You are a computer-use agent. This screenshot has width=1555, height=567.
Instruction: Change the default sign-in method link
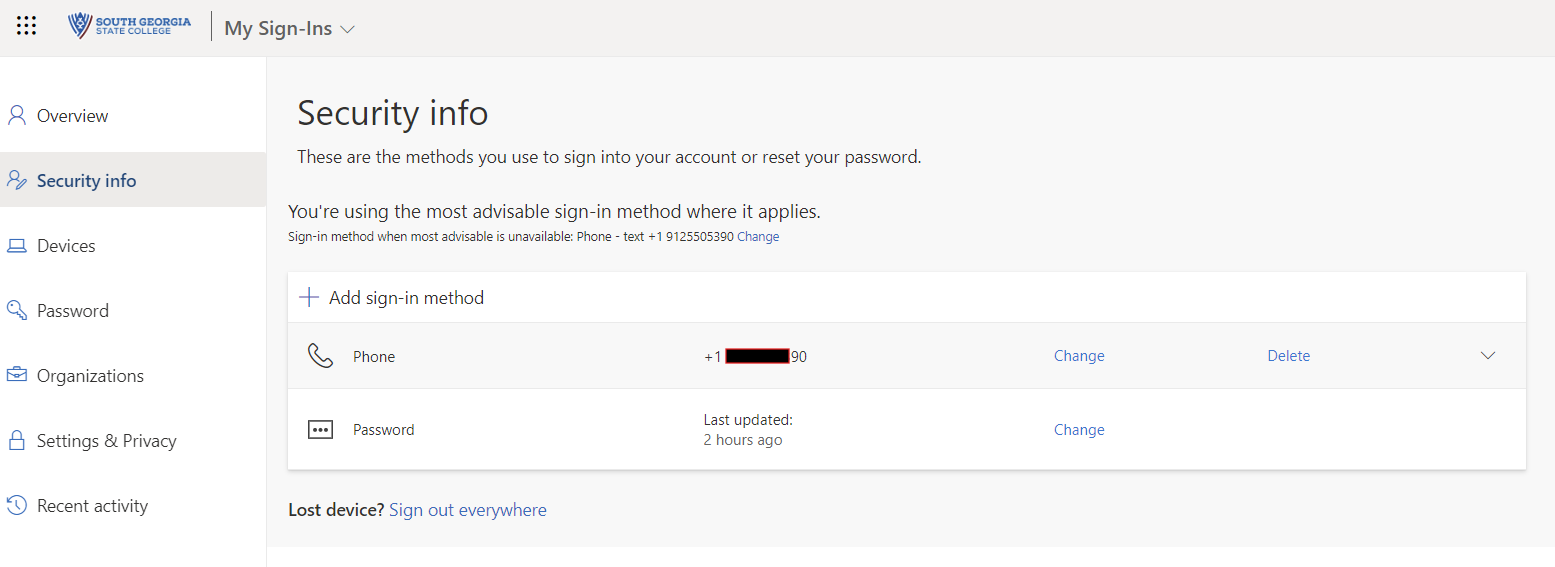(x=758, y=237)
